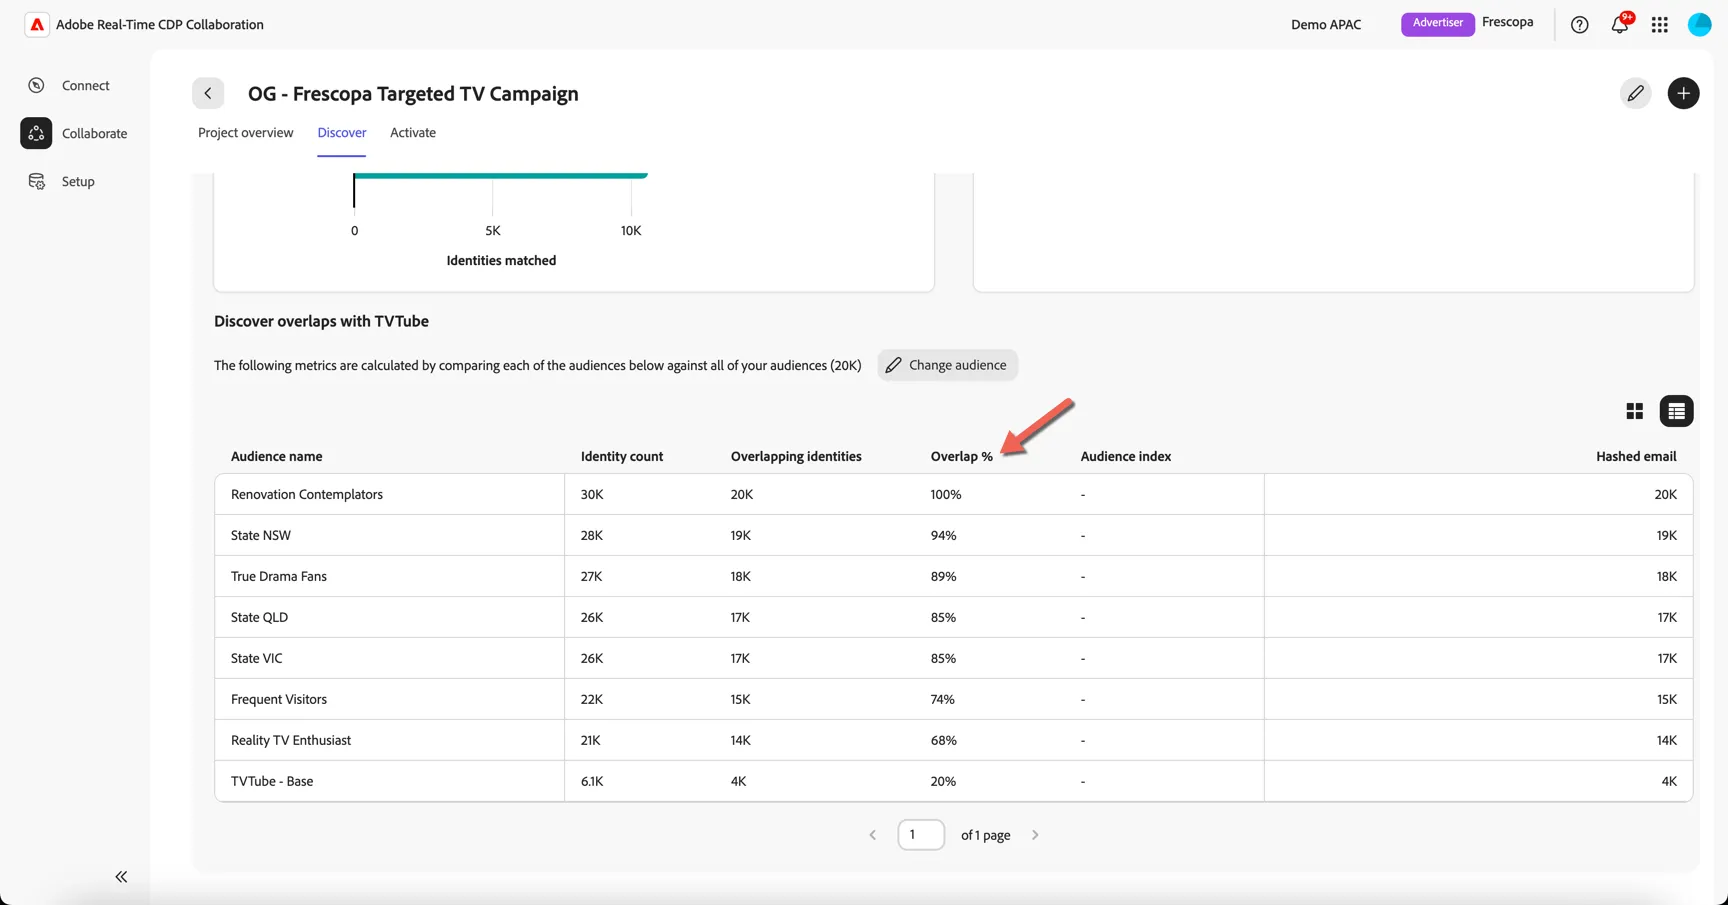Image resolution: width=1728 pixels, height=905 pixels.
Task: Sort by Hashed email column header
Action: click(x=1636, y=456)
